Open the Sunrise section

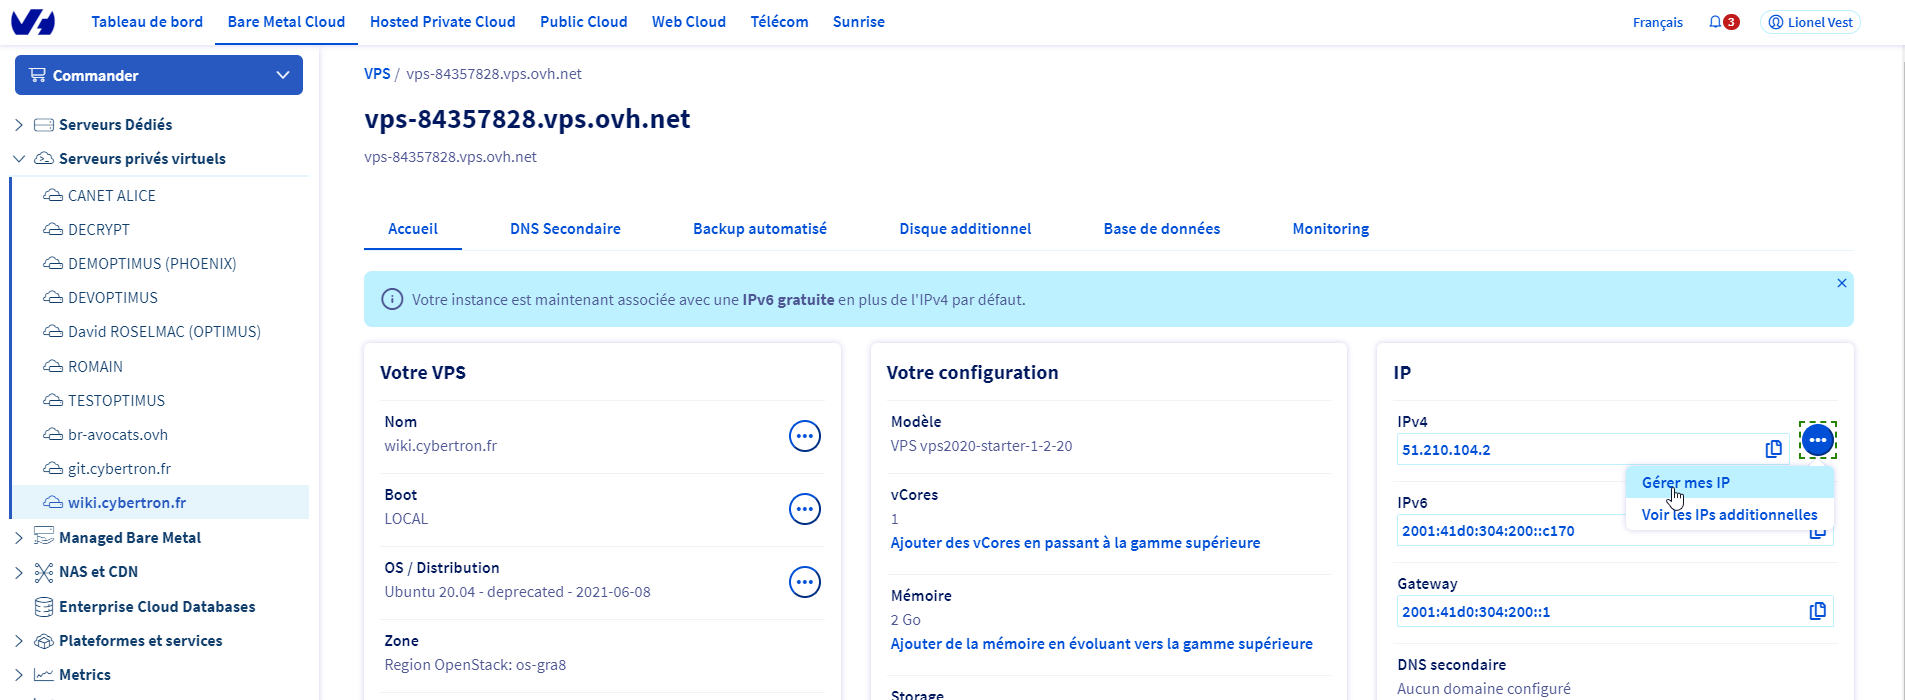[859, 22]
